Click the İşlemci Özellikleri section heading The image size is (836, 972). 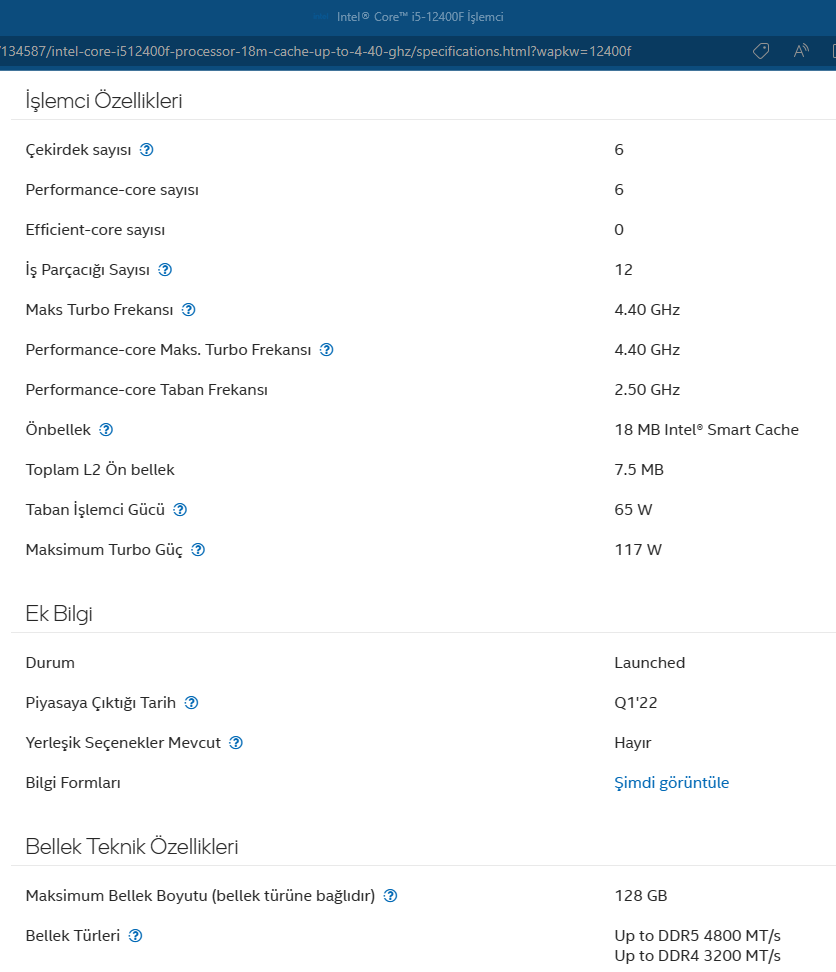point(104,100)
